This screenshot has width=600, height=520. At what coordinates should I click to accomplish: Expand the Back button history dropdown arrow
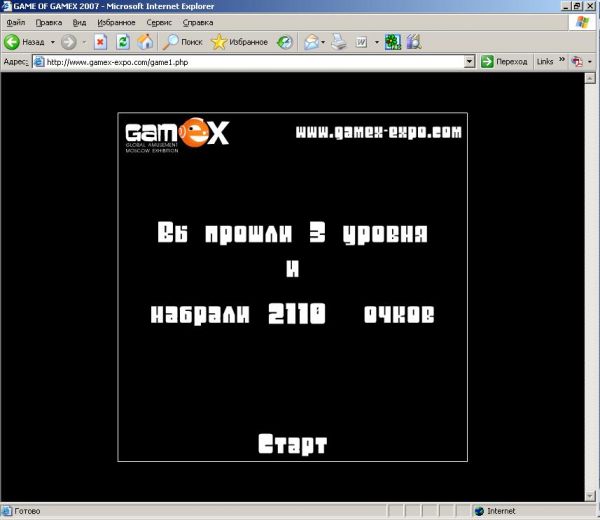[52, 42]
